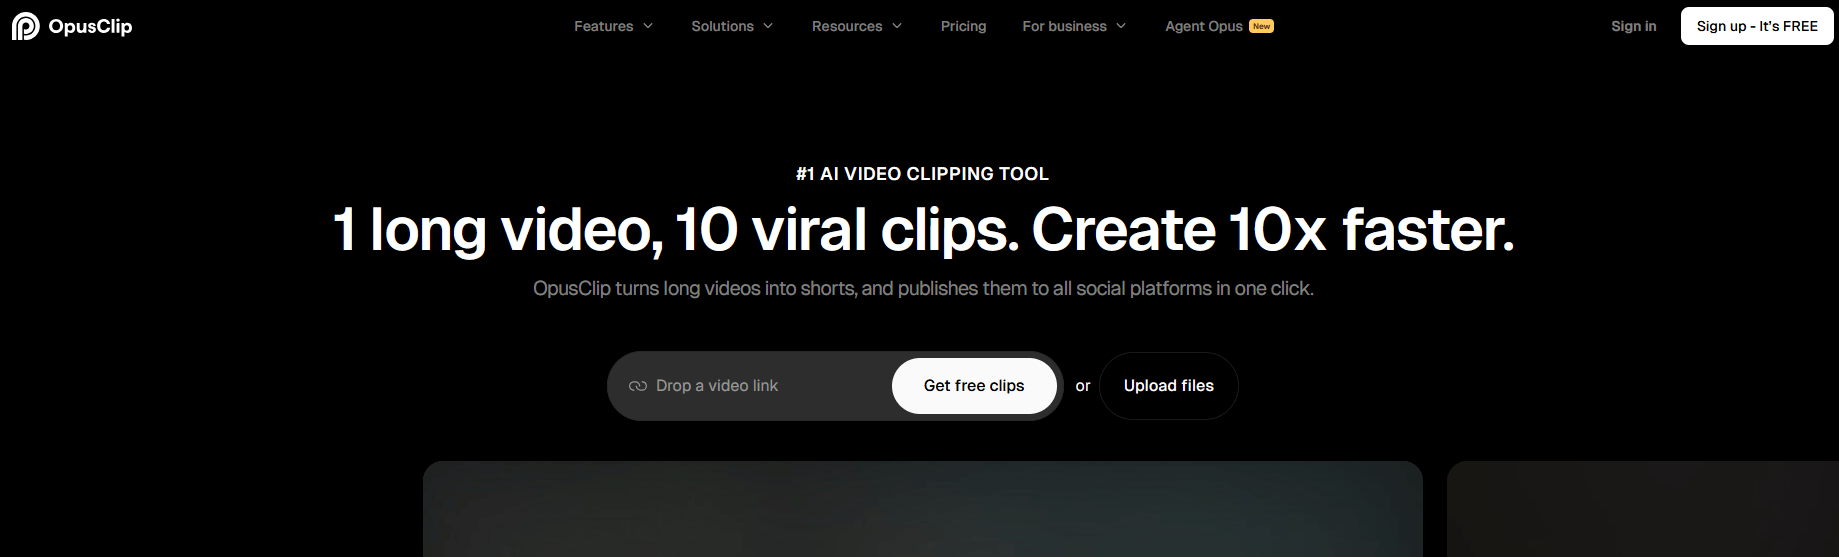This screenshot has height=557, width=1839.
Task: Click the 'OpusClip turns long videos into shorts' subtitle
Action: tap(923, 289)
